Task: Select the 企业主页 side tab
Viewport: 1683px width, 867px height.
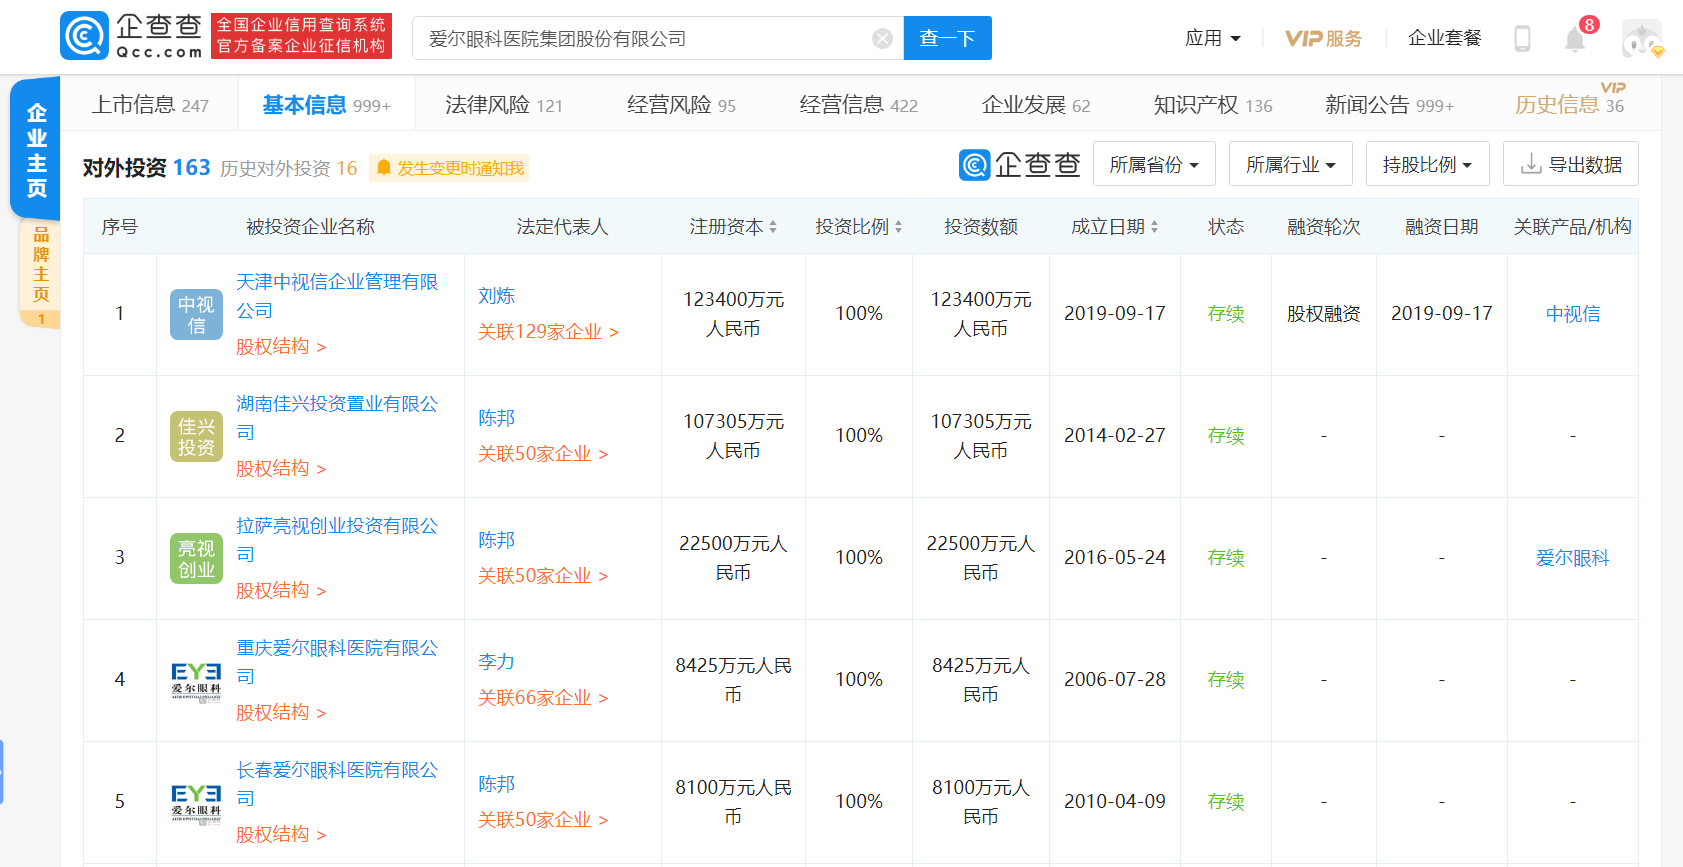Action: pos(36,149)
